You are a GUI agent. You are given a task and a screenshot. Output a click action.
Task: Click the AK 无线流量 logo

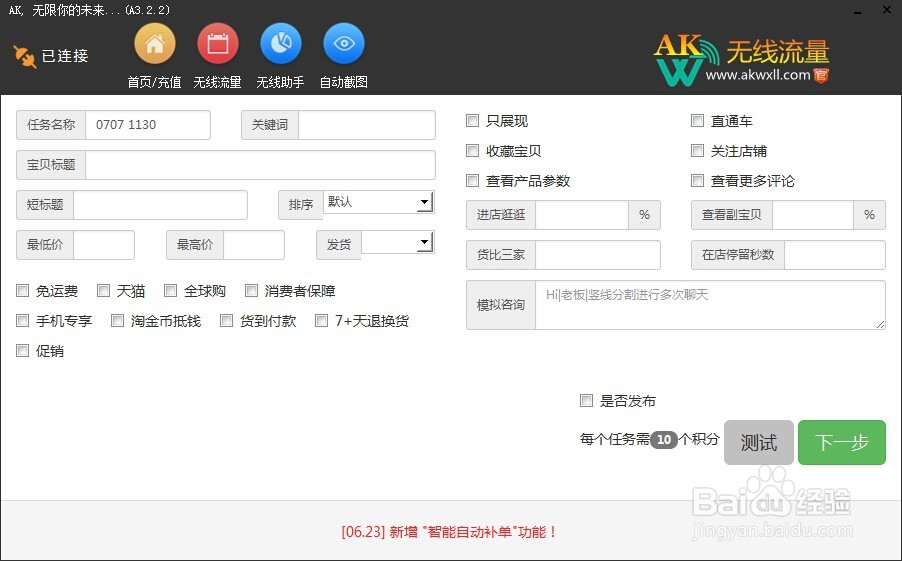(x=742, y=60)
